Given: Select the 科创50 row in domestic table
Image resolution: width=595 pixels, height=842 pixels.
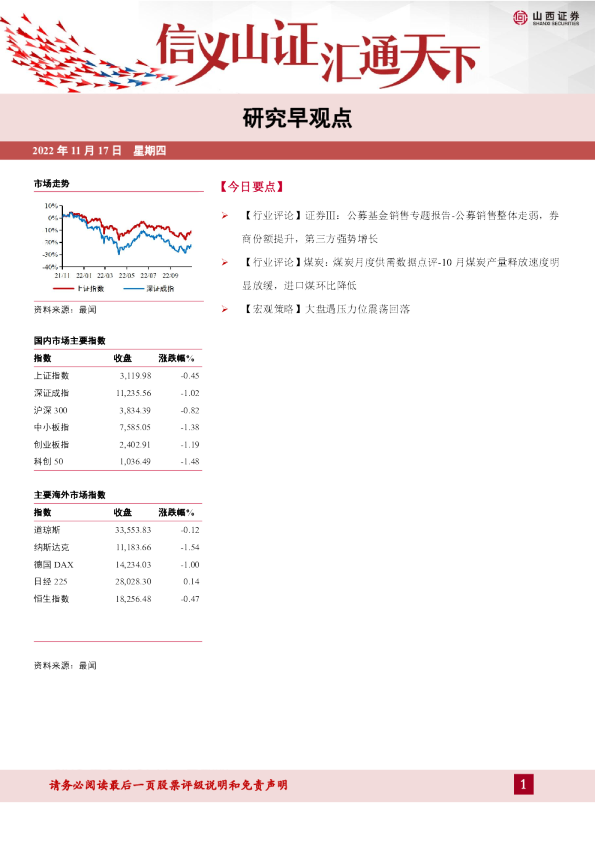Looking at the screenshot, I should pyautogui.click(x=117, y=461).
